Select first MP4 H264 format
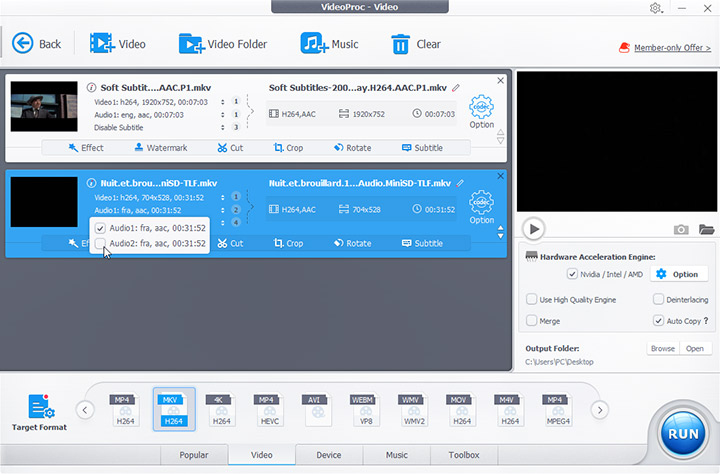Image resolution: width=720 pixels, height=474 pixels. pos(125,410)
